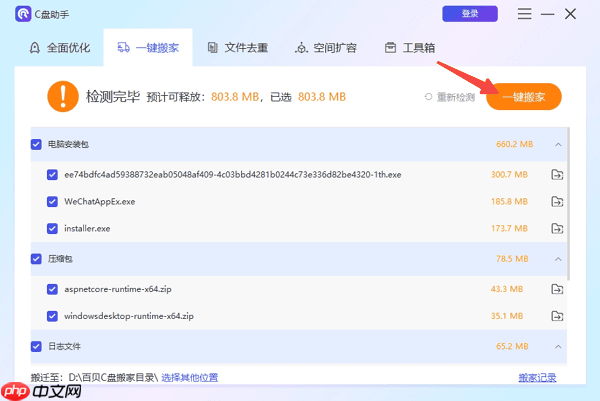
Task: Open the 工具箱 tab
Action: point(408,48)
